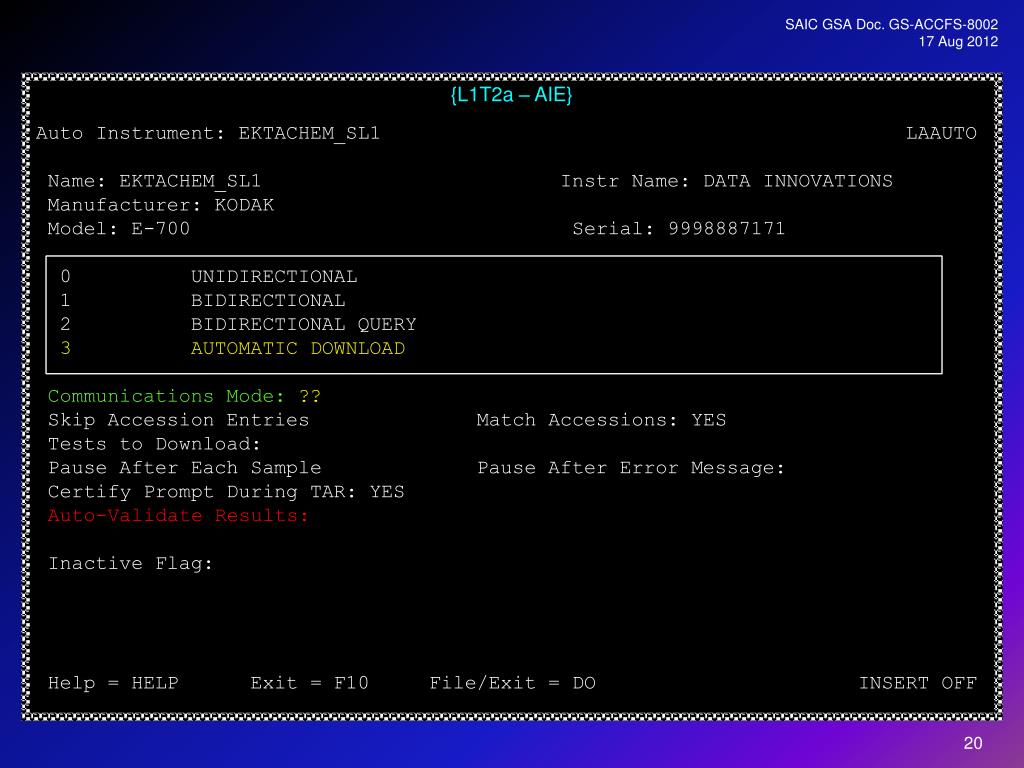Click the red Auto-Validate Results field
Viewport: 1024px width, 768px height.
pyautogui.click(x=178, y=515)
